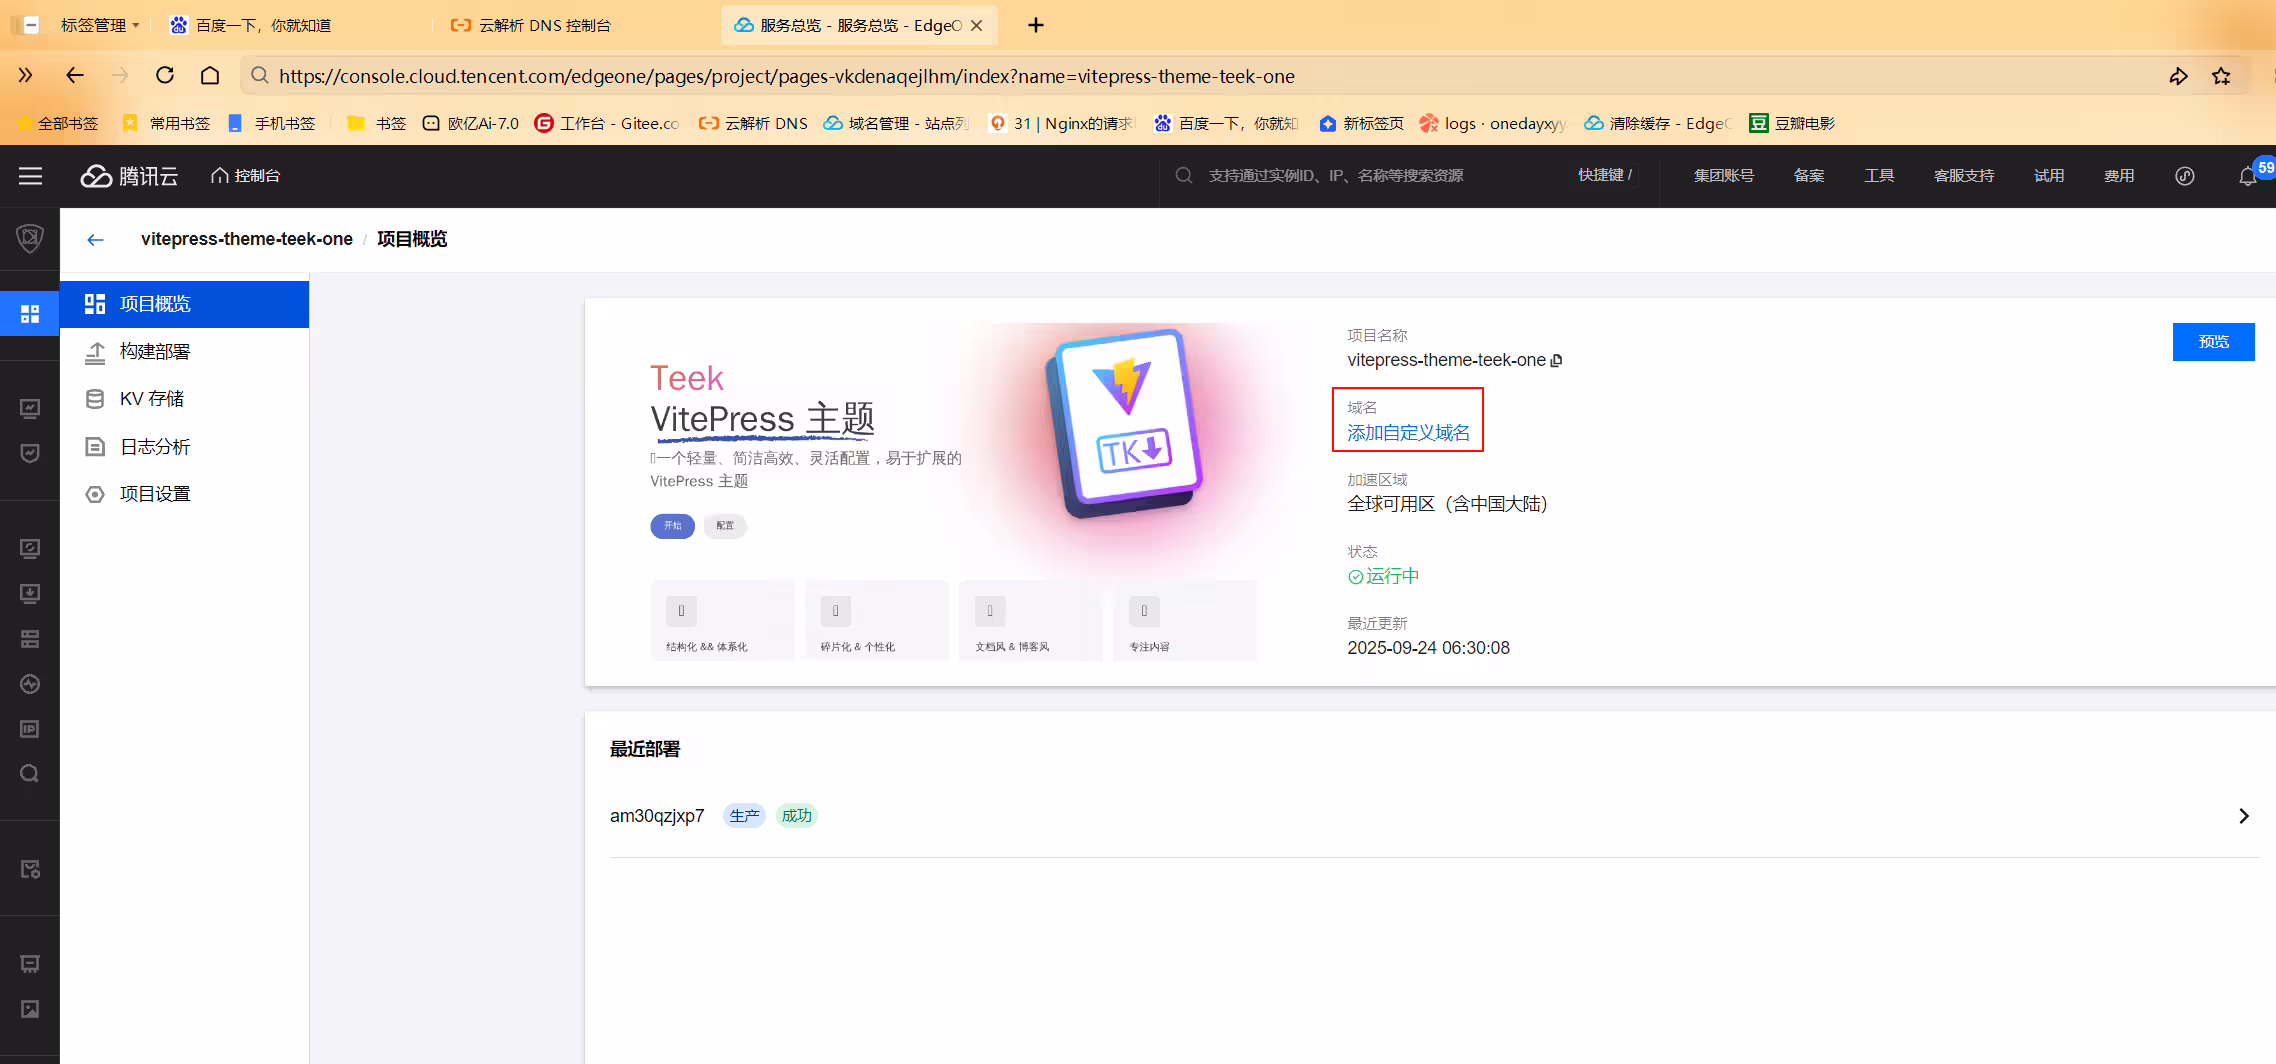
Task: Click the 成功 status tag
Action: [x=797, y=816]
